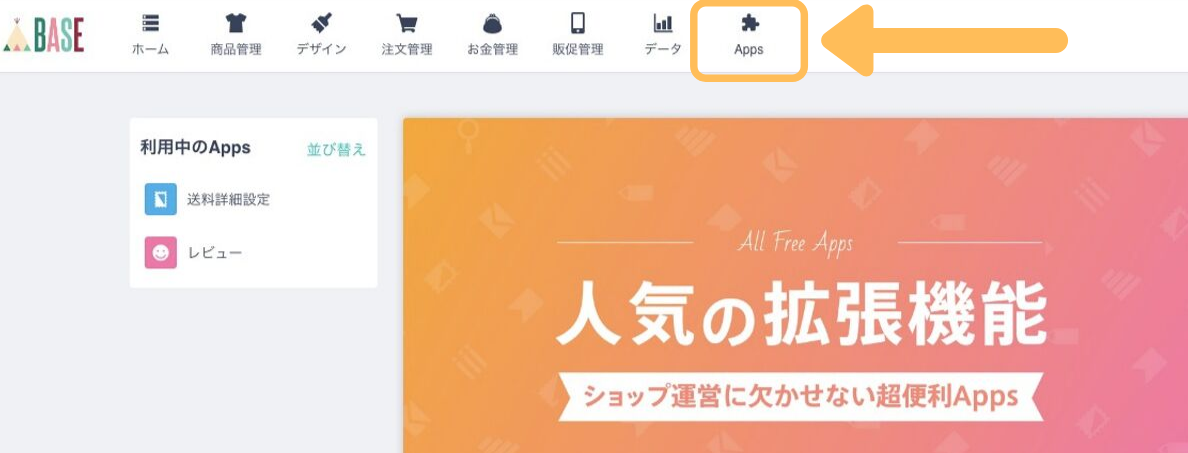The image size is (1188, 453).
Task: Click the 人気の拡張機能 banner
Action: (796, 286)
